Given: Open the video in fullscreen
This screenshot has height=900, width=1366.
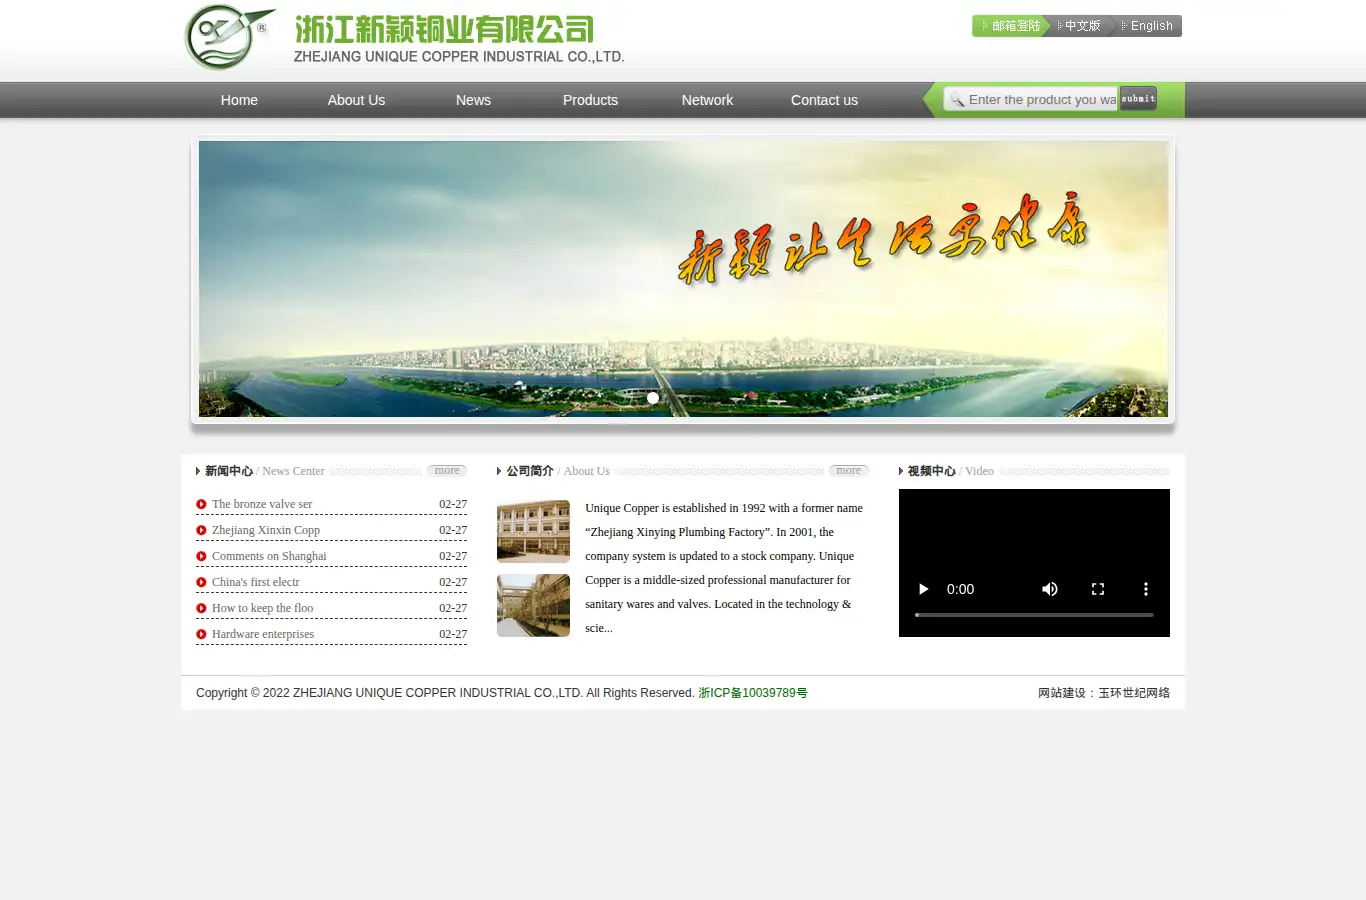Looking at the screenshot, I should 1098,589.
